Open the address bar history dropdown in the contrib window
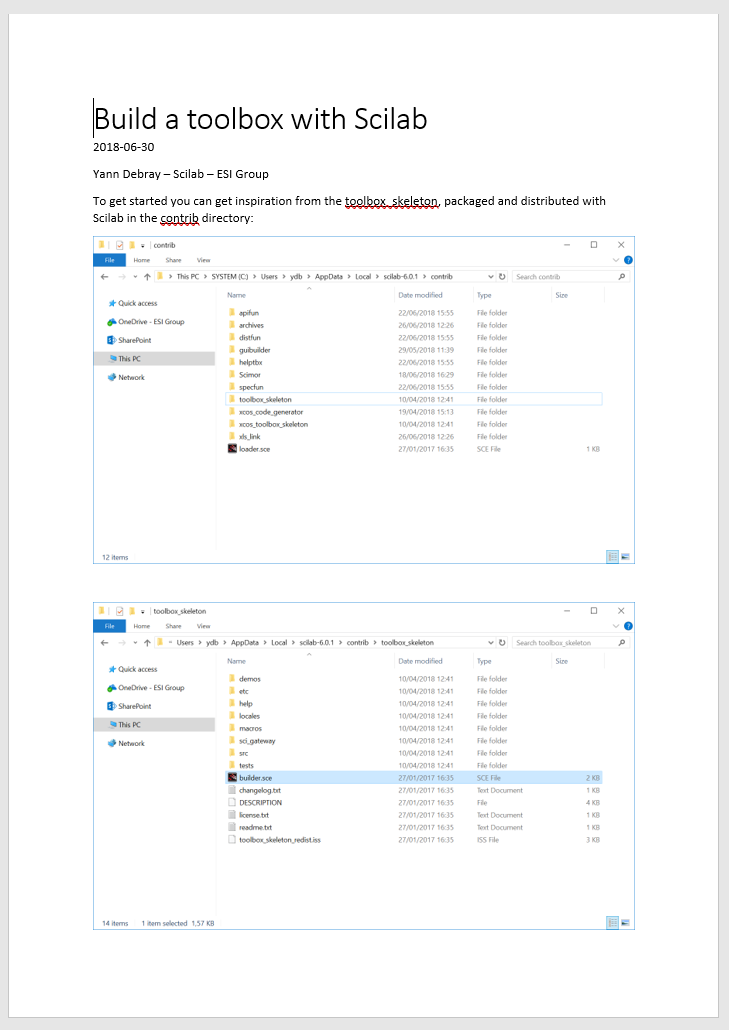Screen dimensions: 729x1030 click(x=490, y=277)
